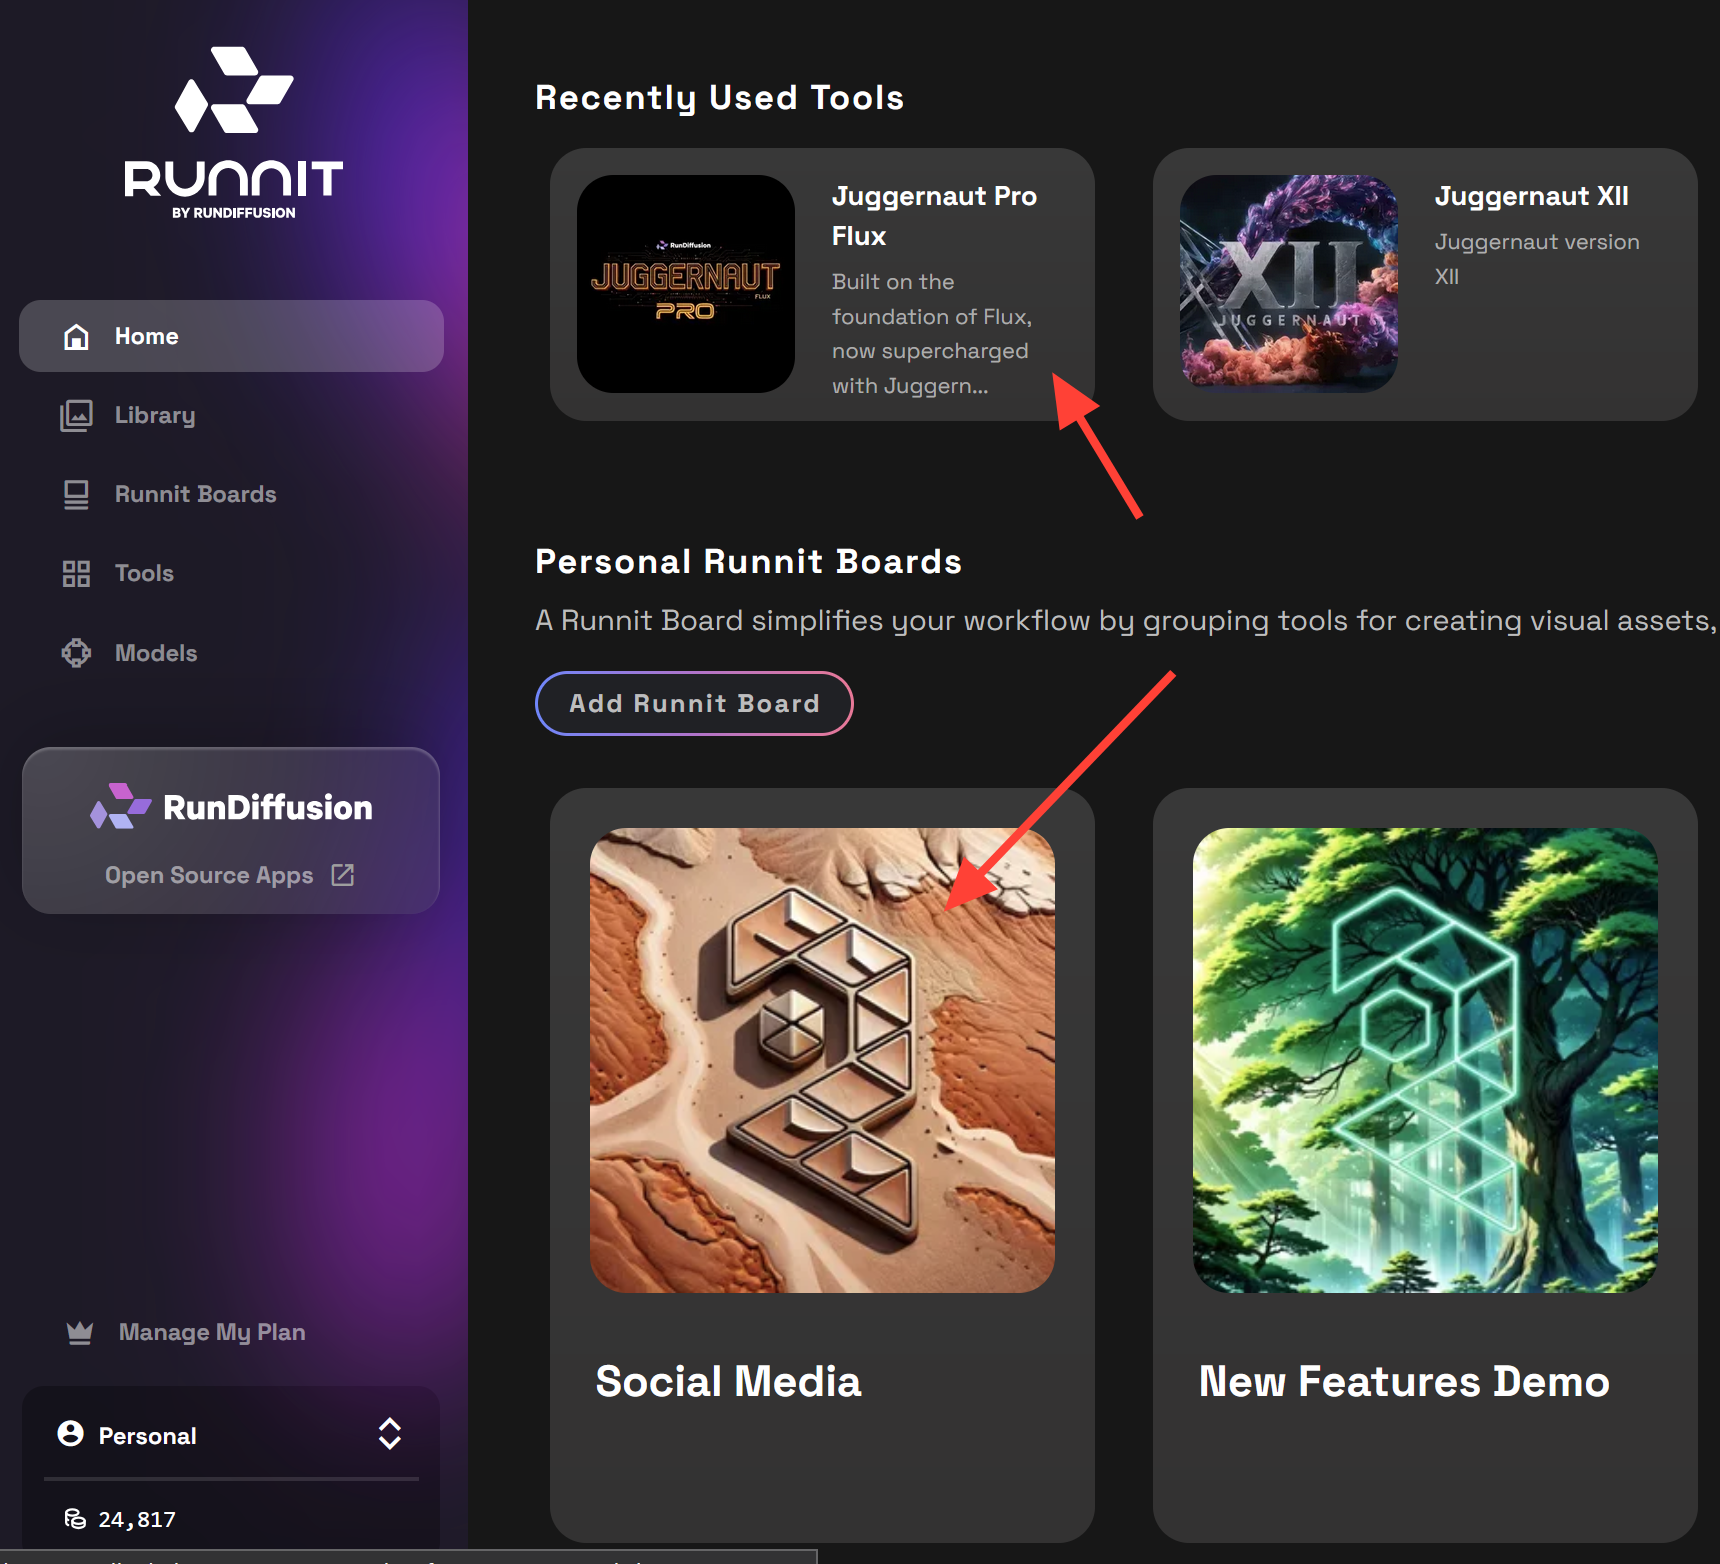Viewport: 1720px width, 1564px height.
Task: Click the 'Juggernaut version XII' description text
Action: pos(1537,259)
